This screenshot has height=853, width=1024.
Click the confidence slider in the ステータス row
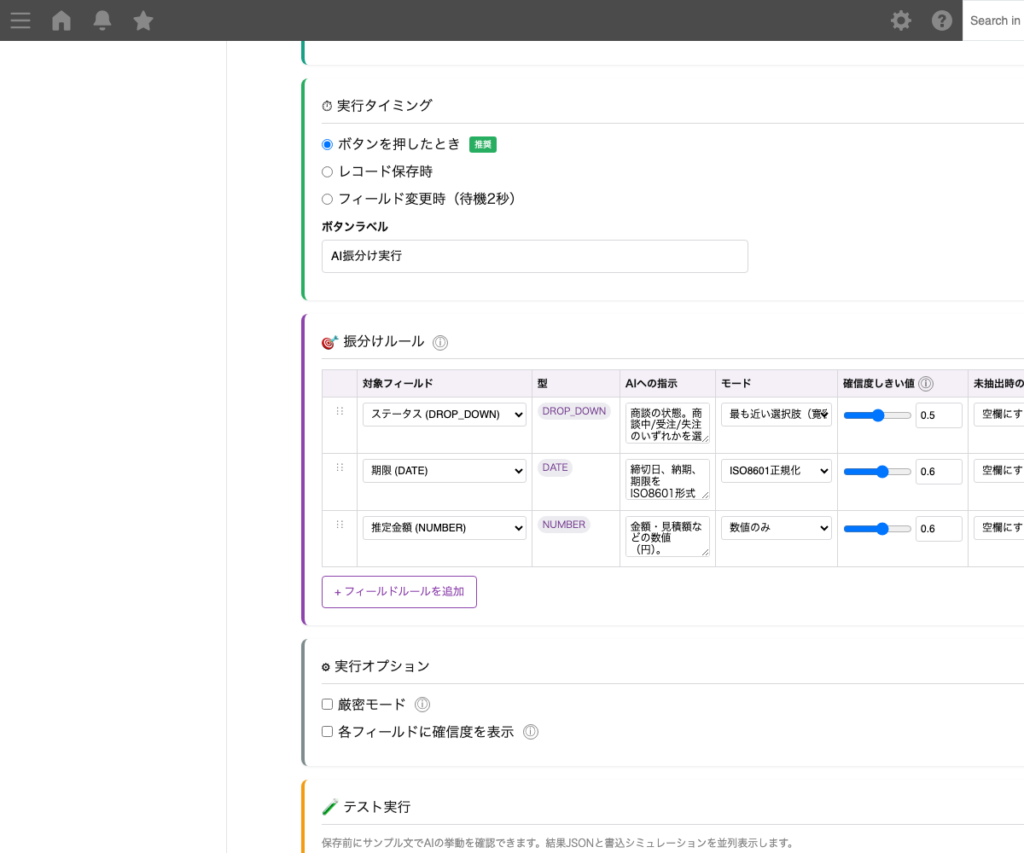tap(877, 414)
